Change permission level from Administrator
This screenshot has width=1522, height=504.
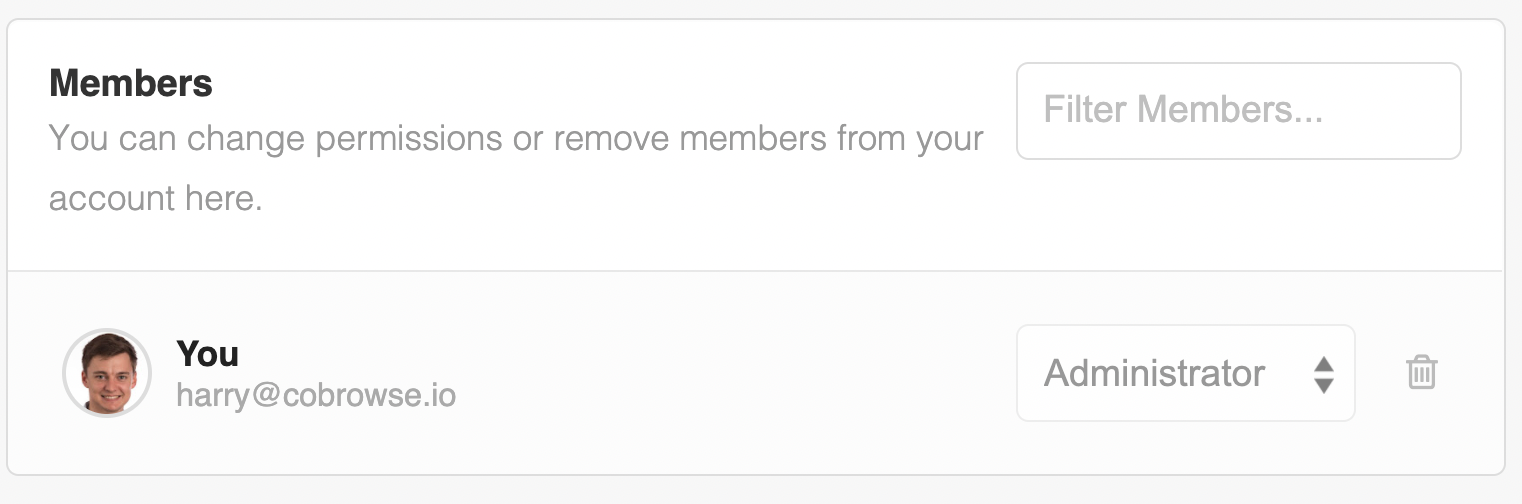(1185, 373)
